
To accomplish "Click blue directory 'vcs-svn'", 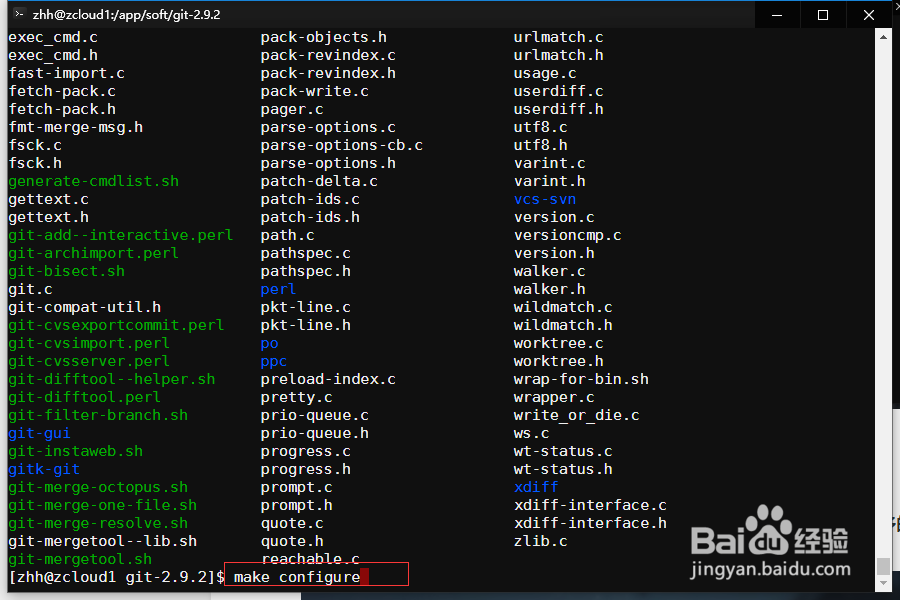I will pyautogui.click(x=545, y=199).
